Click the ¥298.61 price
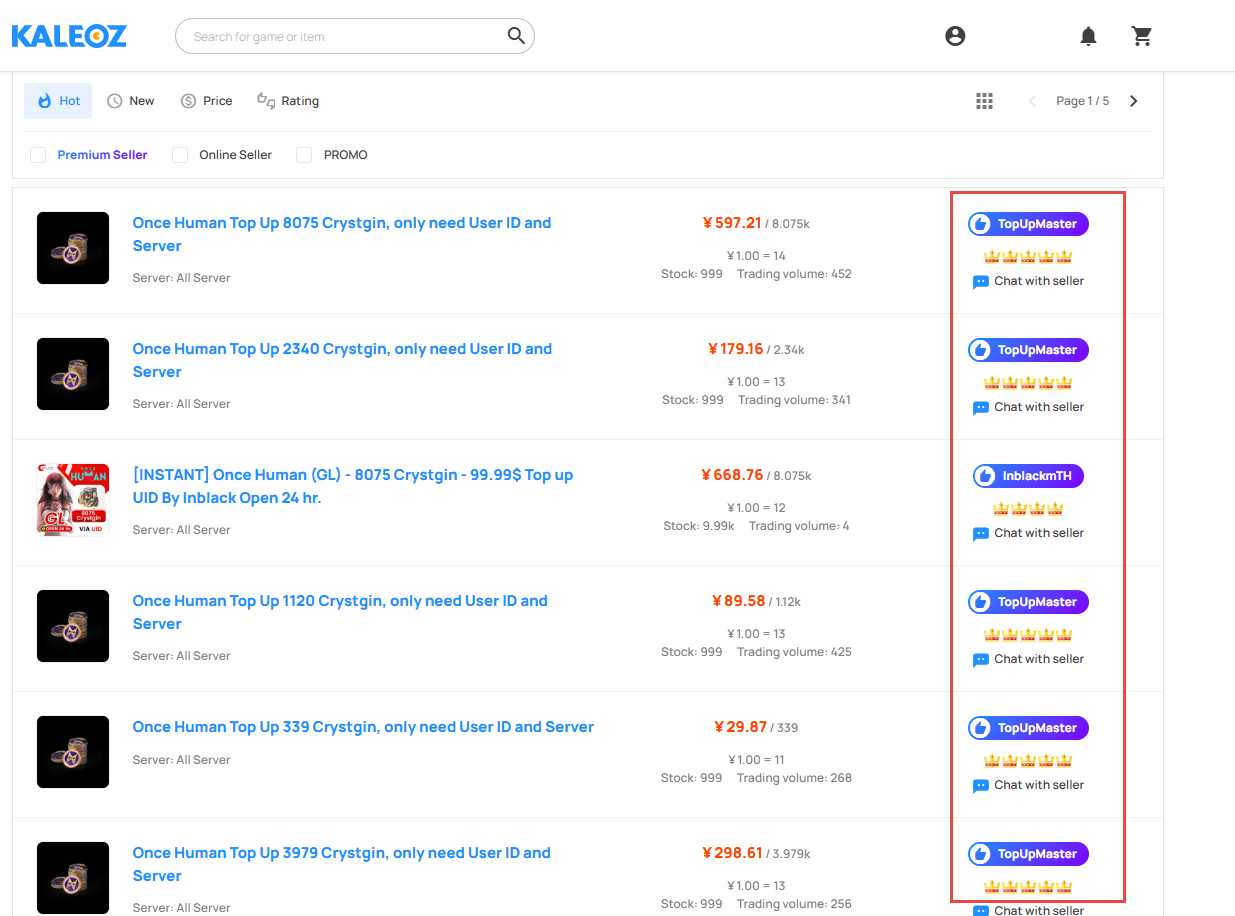This screenshot has width=1235, height=916. point(732,853)
